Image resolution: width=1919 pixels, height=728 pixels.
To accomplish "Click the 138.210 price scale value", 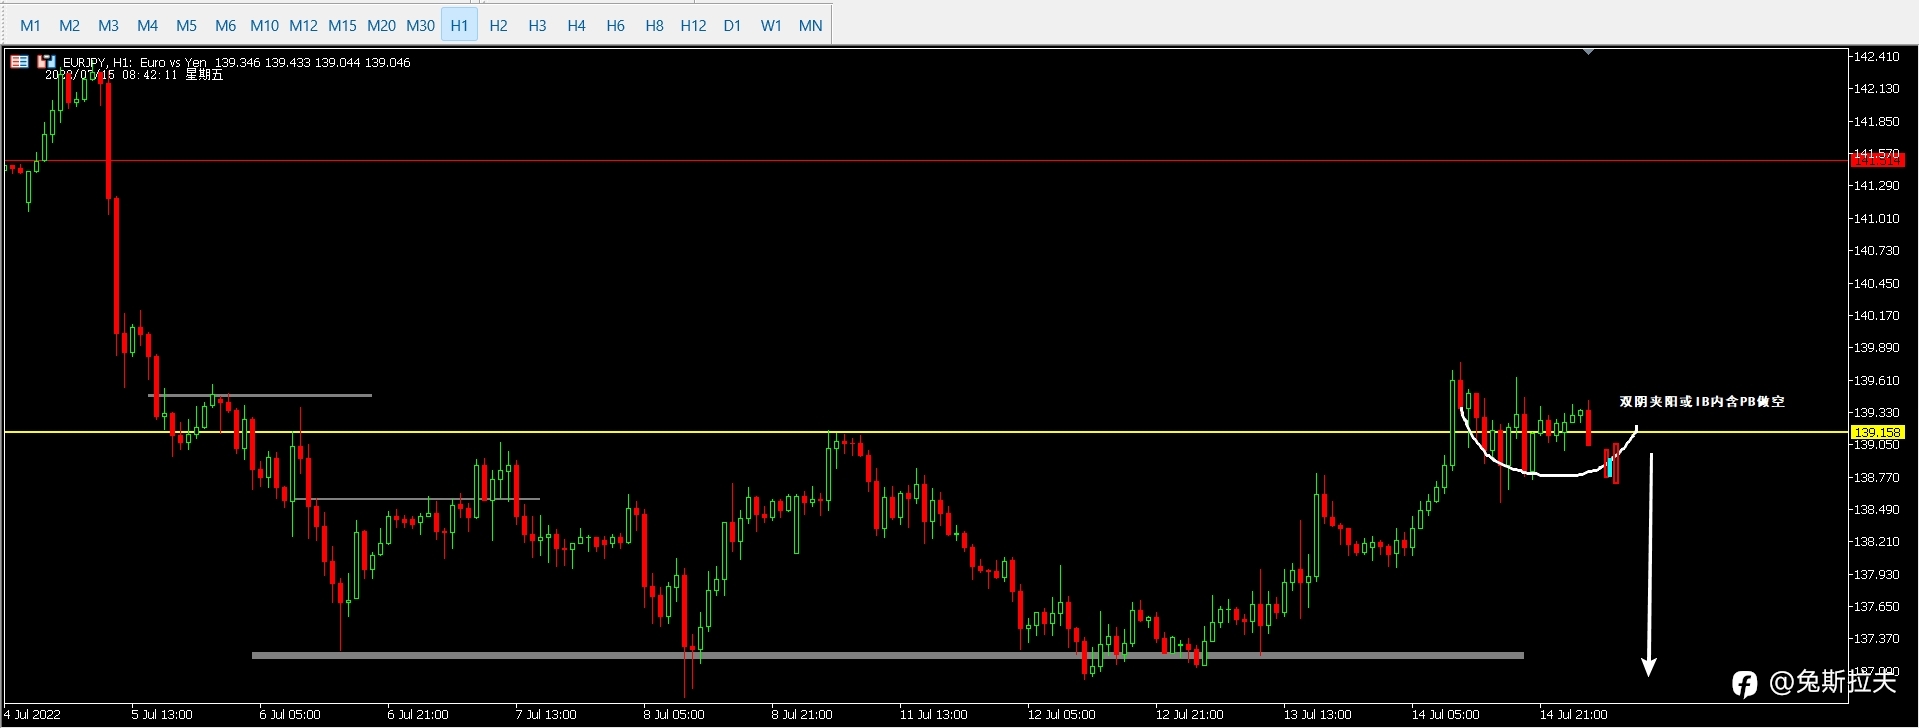I will (1876, 541).
